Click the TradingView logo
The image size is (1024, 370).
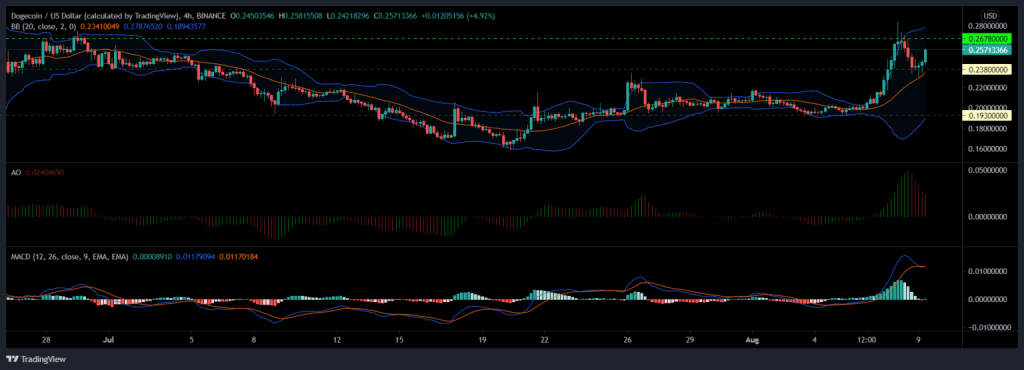pos(36,360)
